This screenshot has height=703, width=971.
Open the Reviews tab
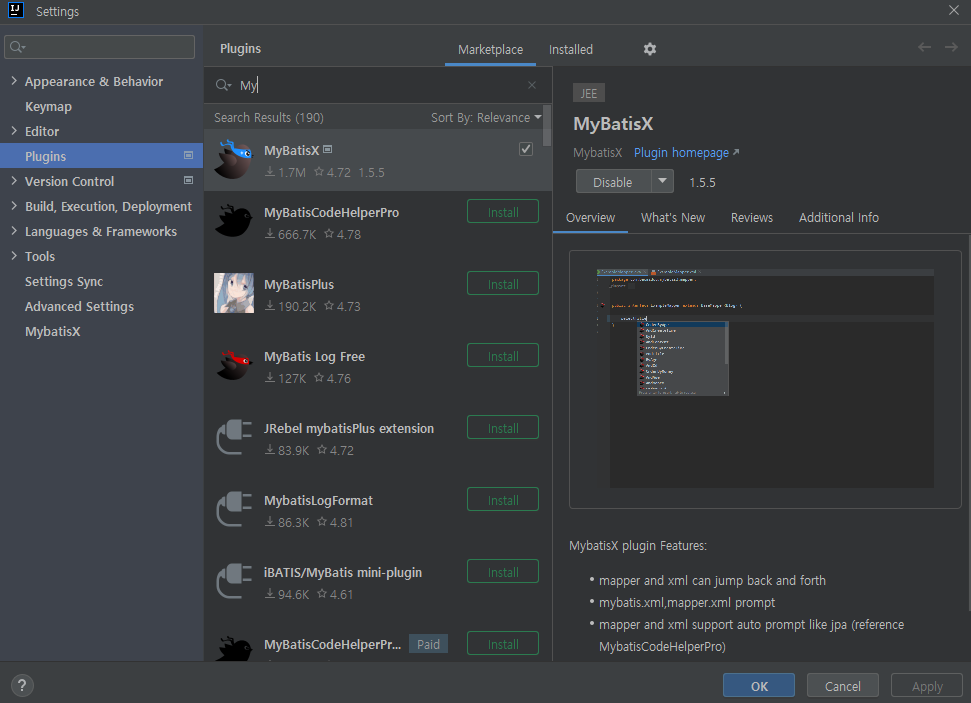click(x=752, y=218)
